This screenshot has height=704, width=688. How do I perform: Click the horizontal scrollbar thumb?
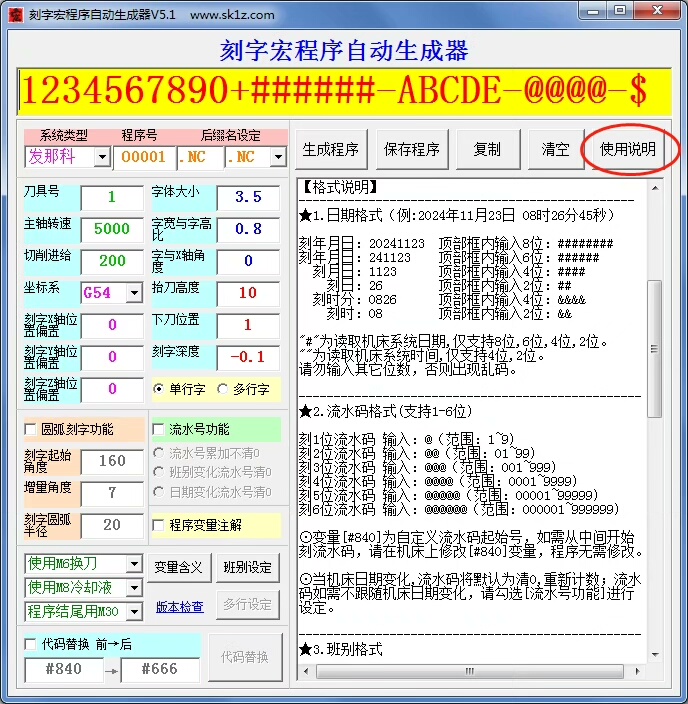tap(470, 672)
